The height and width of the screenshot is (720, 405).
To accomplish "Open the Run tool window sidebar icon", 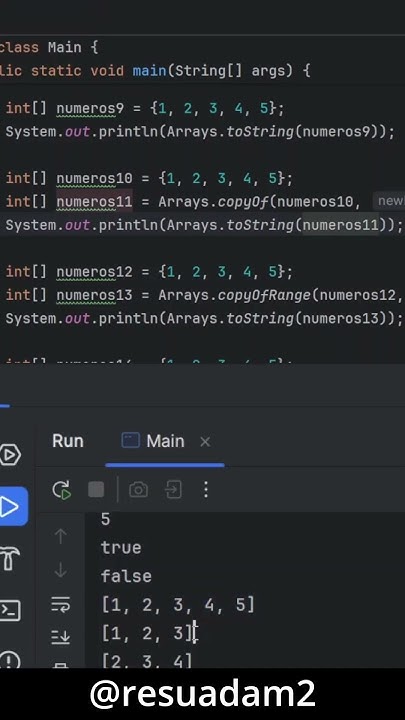I will point(11,507).
